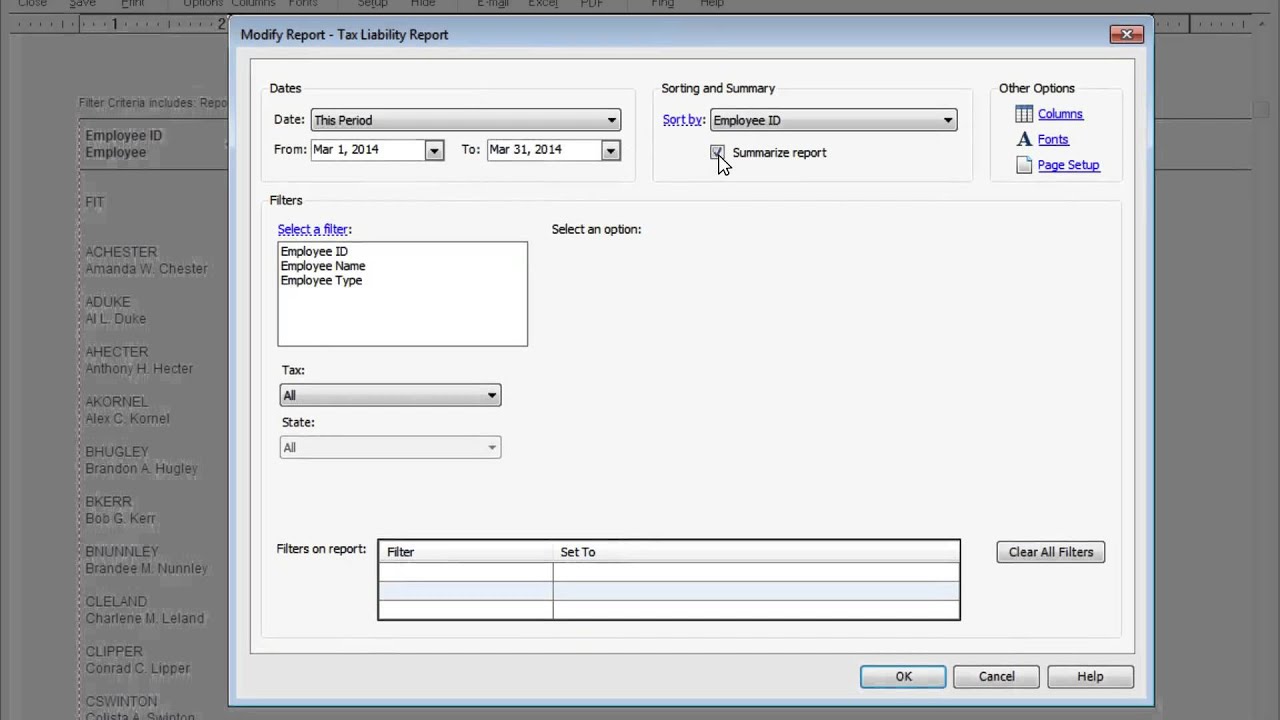The image size is (1280, 720).
Task: Click the From date field showing Mar 1, 2014
Action: (366, 150)
